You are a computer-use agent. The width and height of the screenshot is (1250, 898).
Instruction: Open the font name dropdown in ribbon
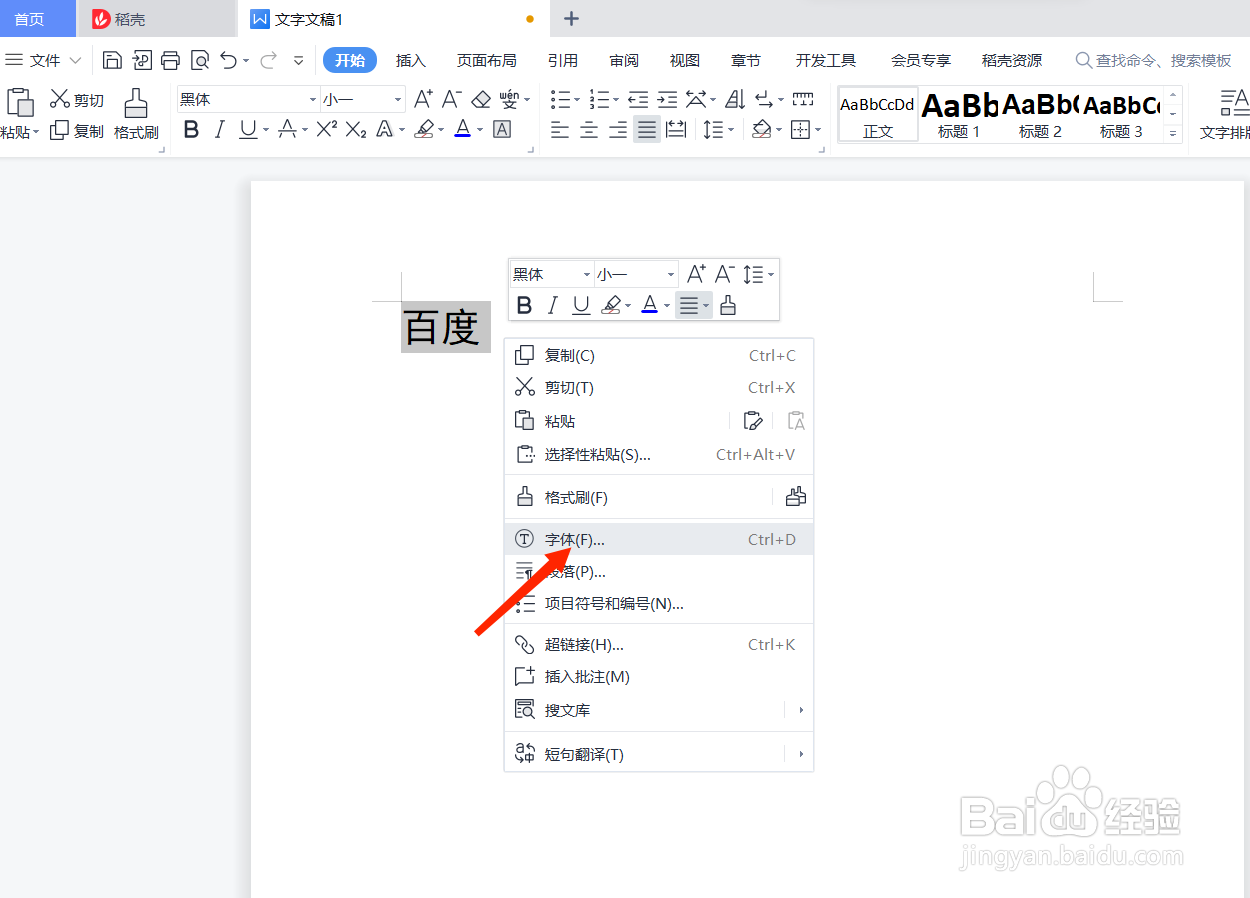tap(312, 99)
